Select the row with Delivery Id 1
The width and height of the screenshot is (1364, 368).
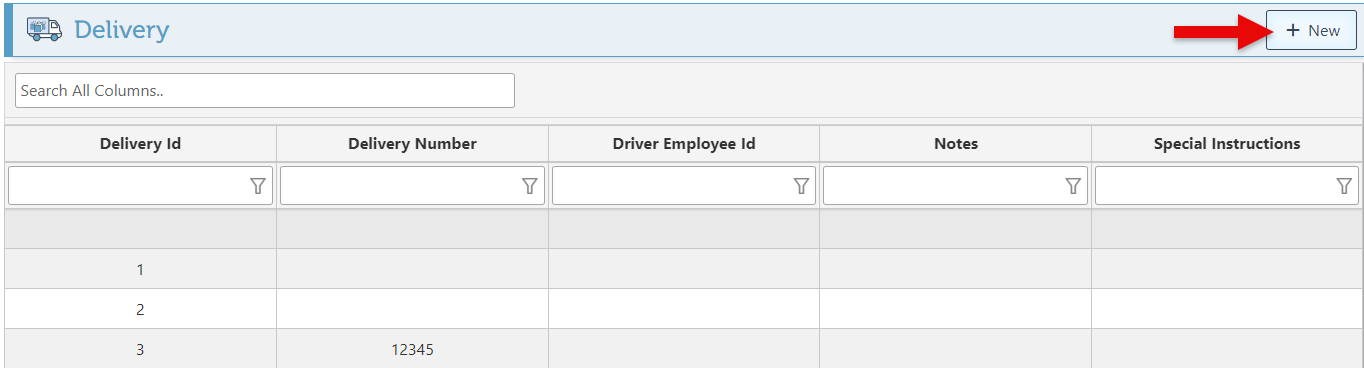(x=684, y=269)
